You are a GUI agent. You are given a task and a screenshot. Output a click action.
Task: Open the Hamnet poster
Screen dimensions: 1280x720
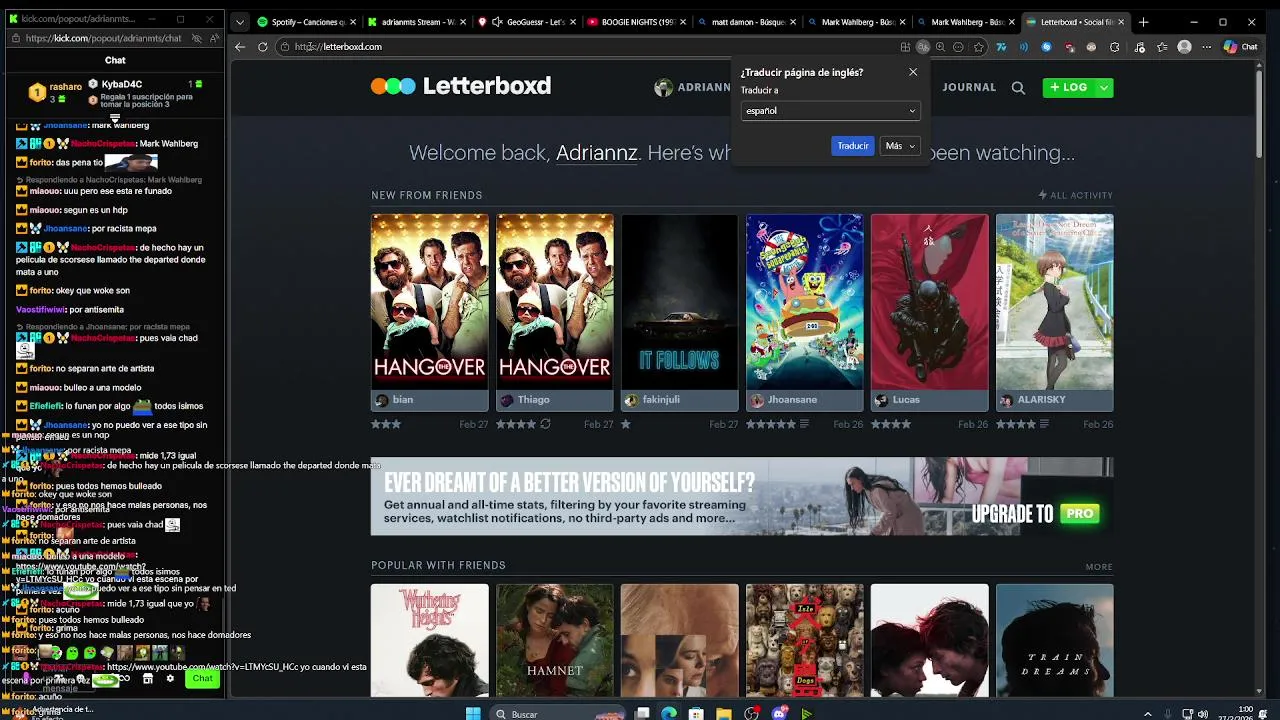555,641
